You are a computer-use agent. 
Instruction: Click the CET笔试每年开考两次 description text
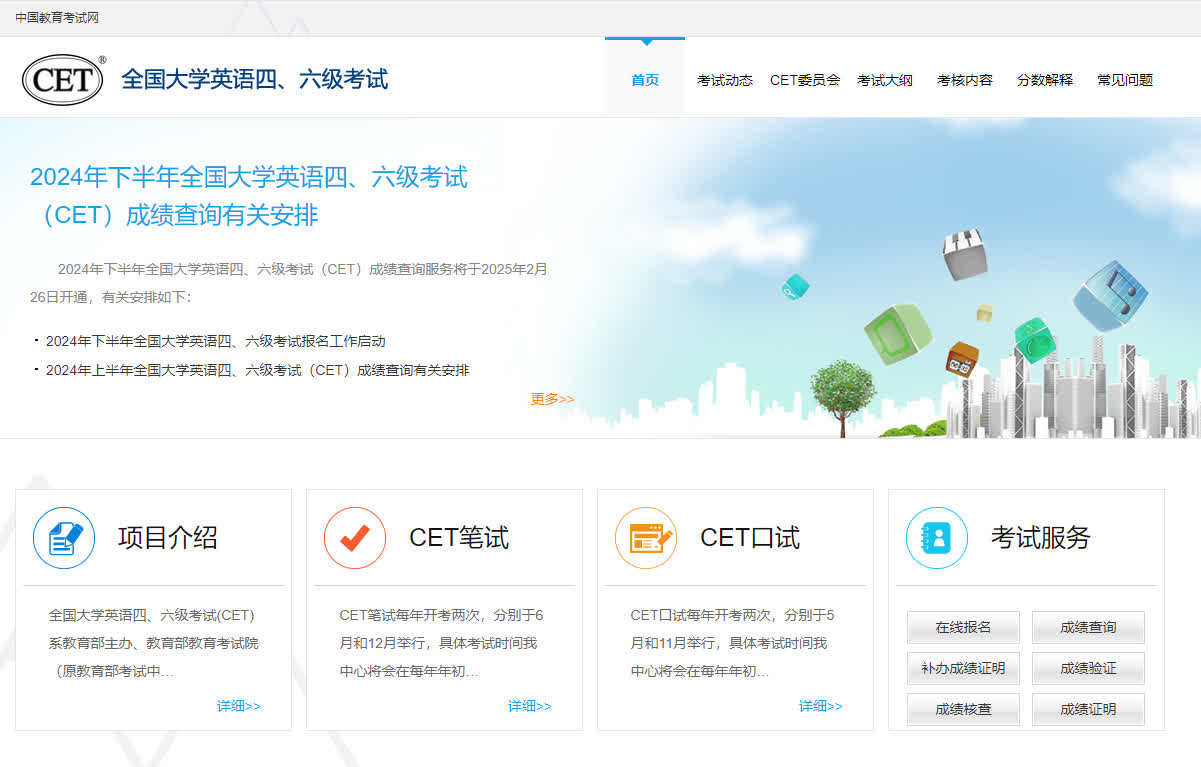[x=442, y=643]
